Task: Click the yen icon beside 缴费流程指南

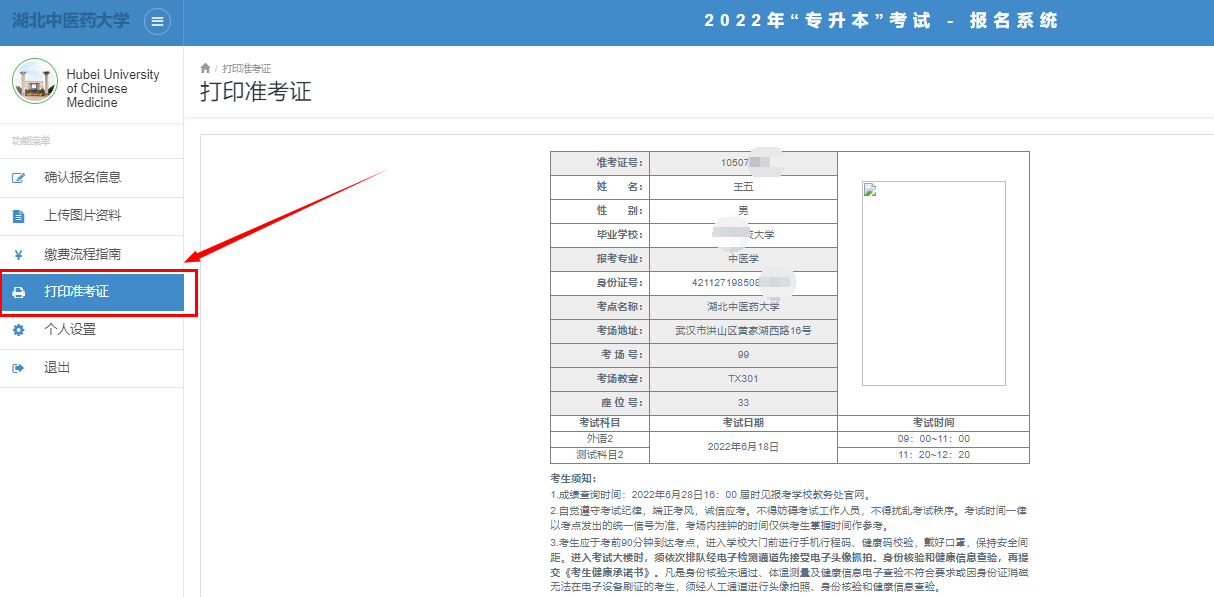Action: point(18,254)
